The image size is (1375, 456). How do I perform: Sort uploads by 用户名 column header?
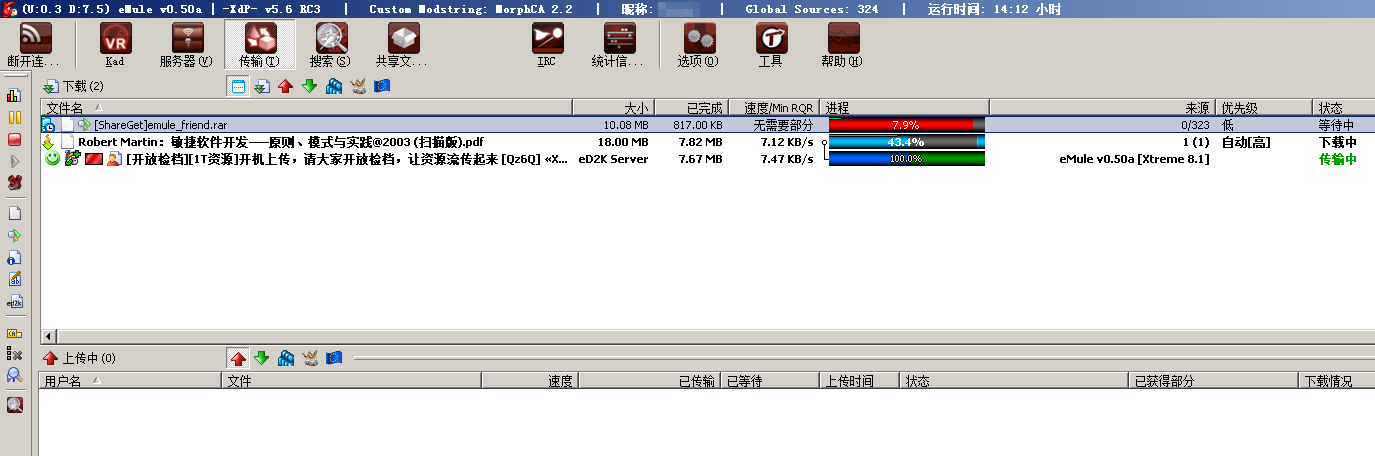130,381
